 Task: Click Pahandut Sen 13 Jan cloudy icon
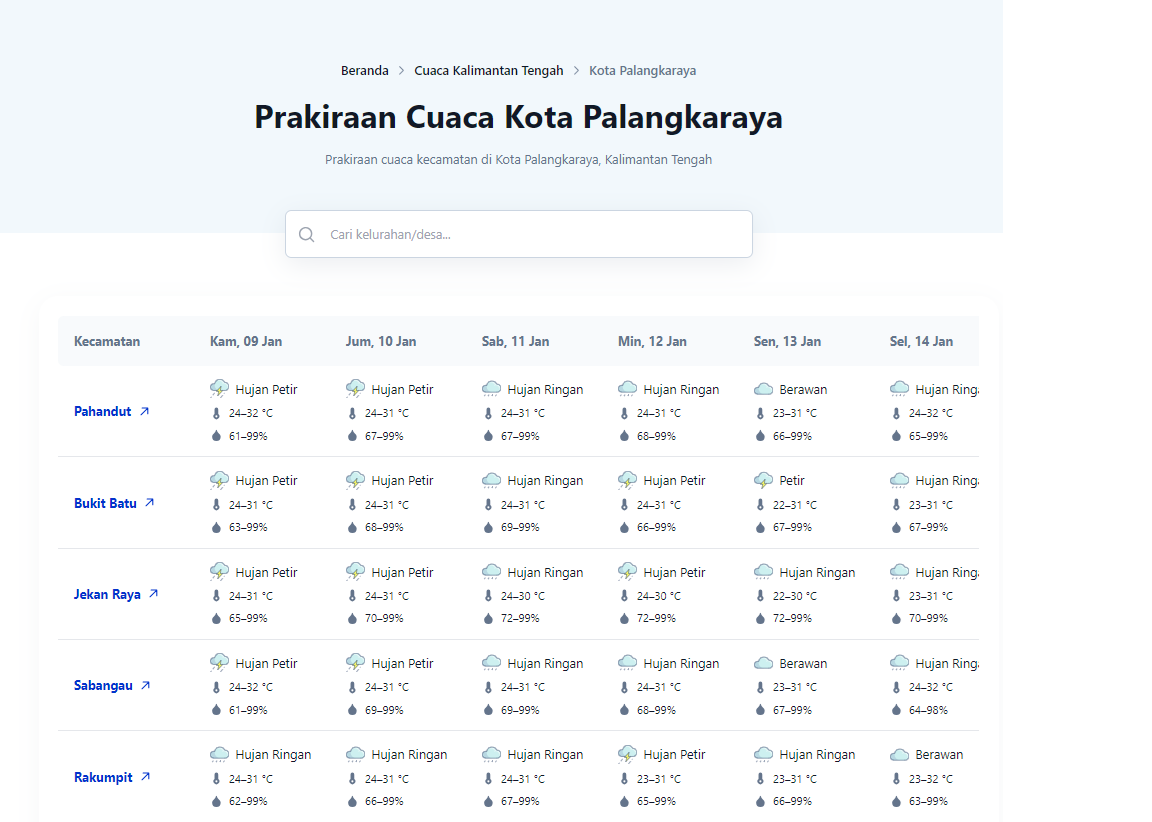763,389
